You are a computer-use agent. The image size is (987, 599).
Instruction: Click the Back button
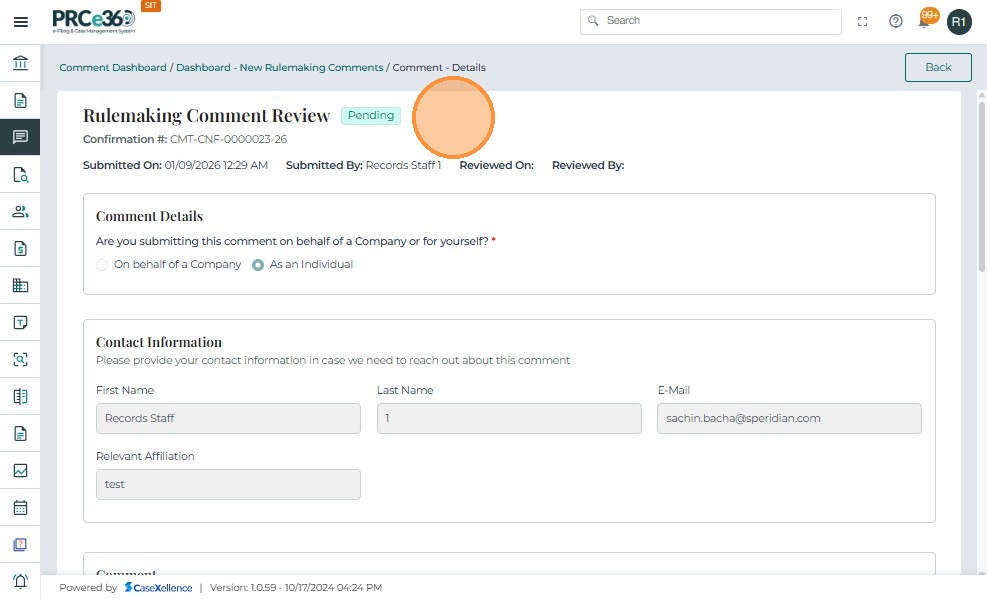[x=938, y=67]
